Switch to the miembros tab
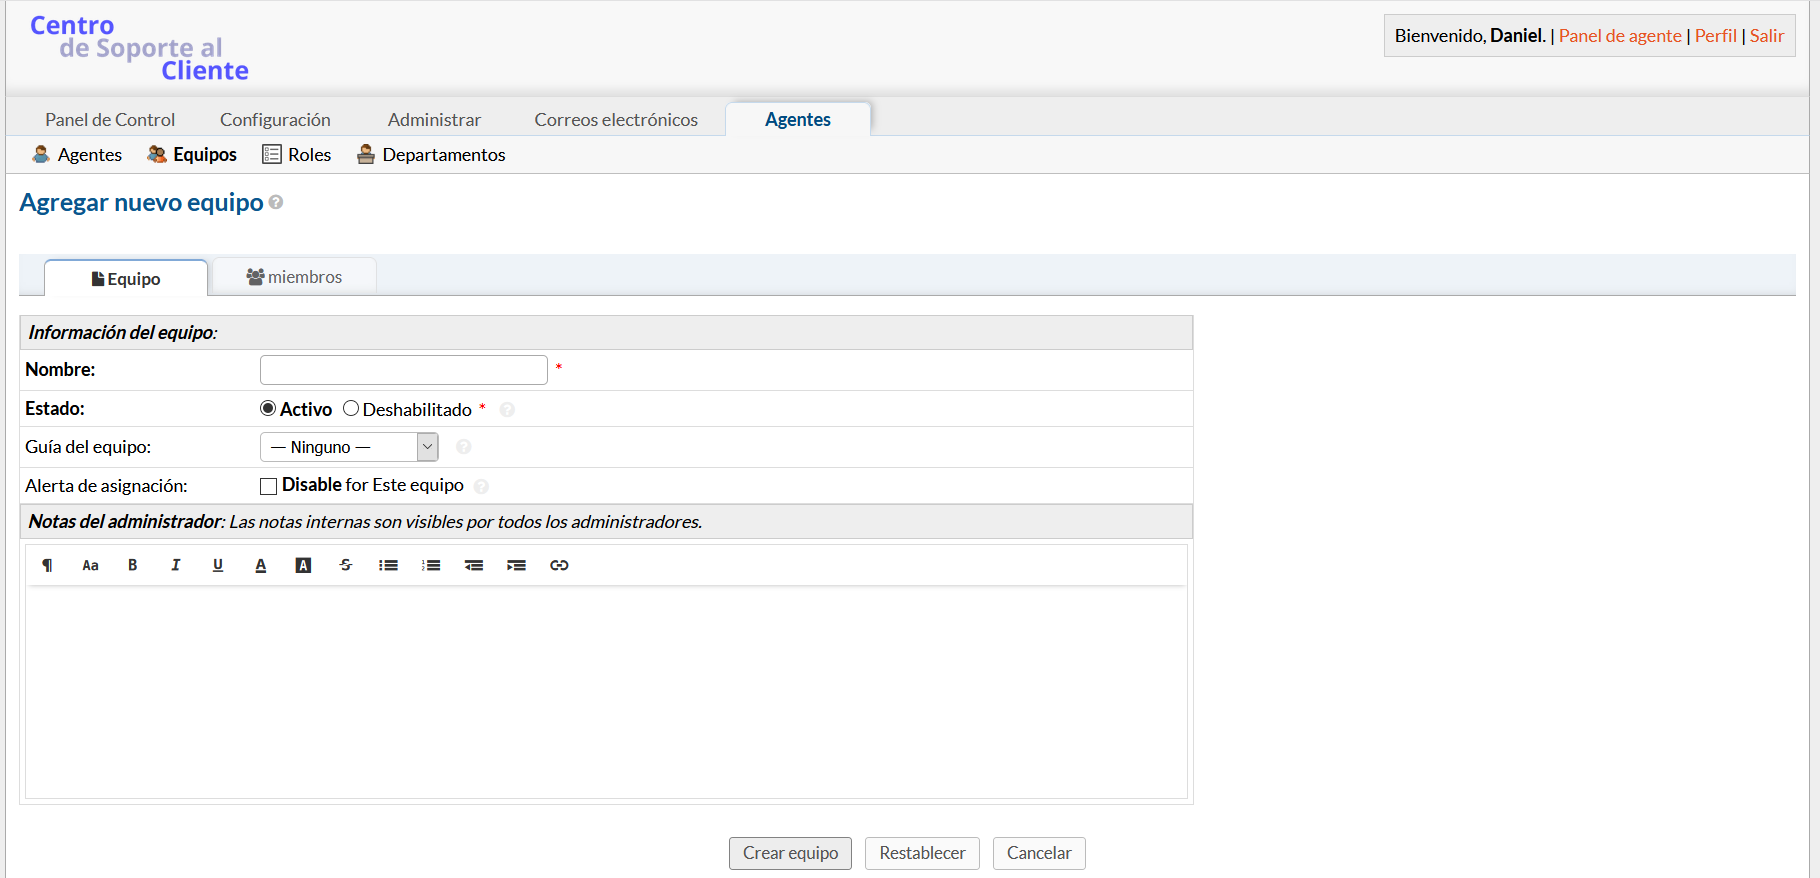This screenshot has height=878, width=1820. pos(294,277)
